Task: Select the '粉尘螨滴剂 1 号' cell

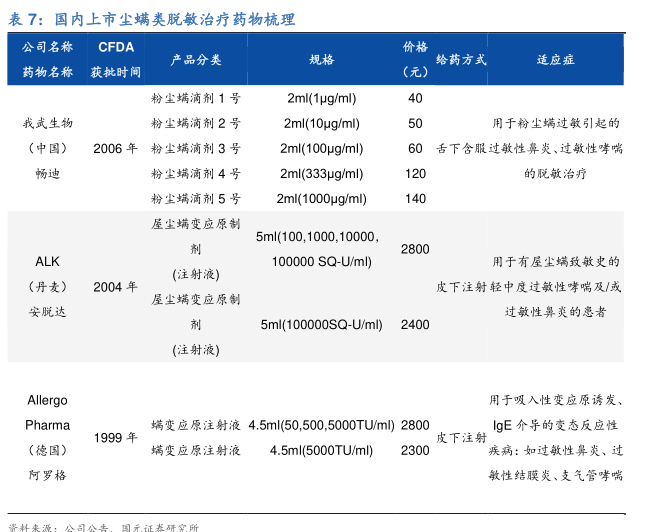Action: coord(196,98)
